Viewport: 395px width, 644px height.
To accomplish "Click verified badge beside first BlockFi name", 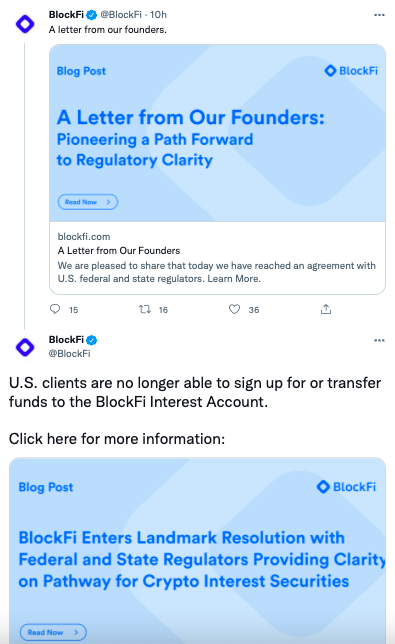I will point(92,15).
